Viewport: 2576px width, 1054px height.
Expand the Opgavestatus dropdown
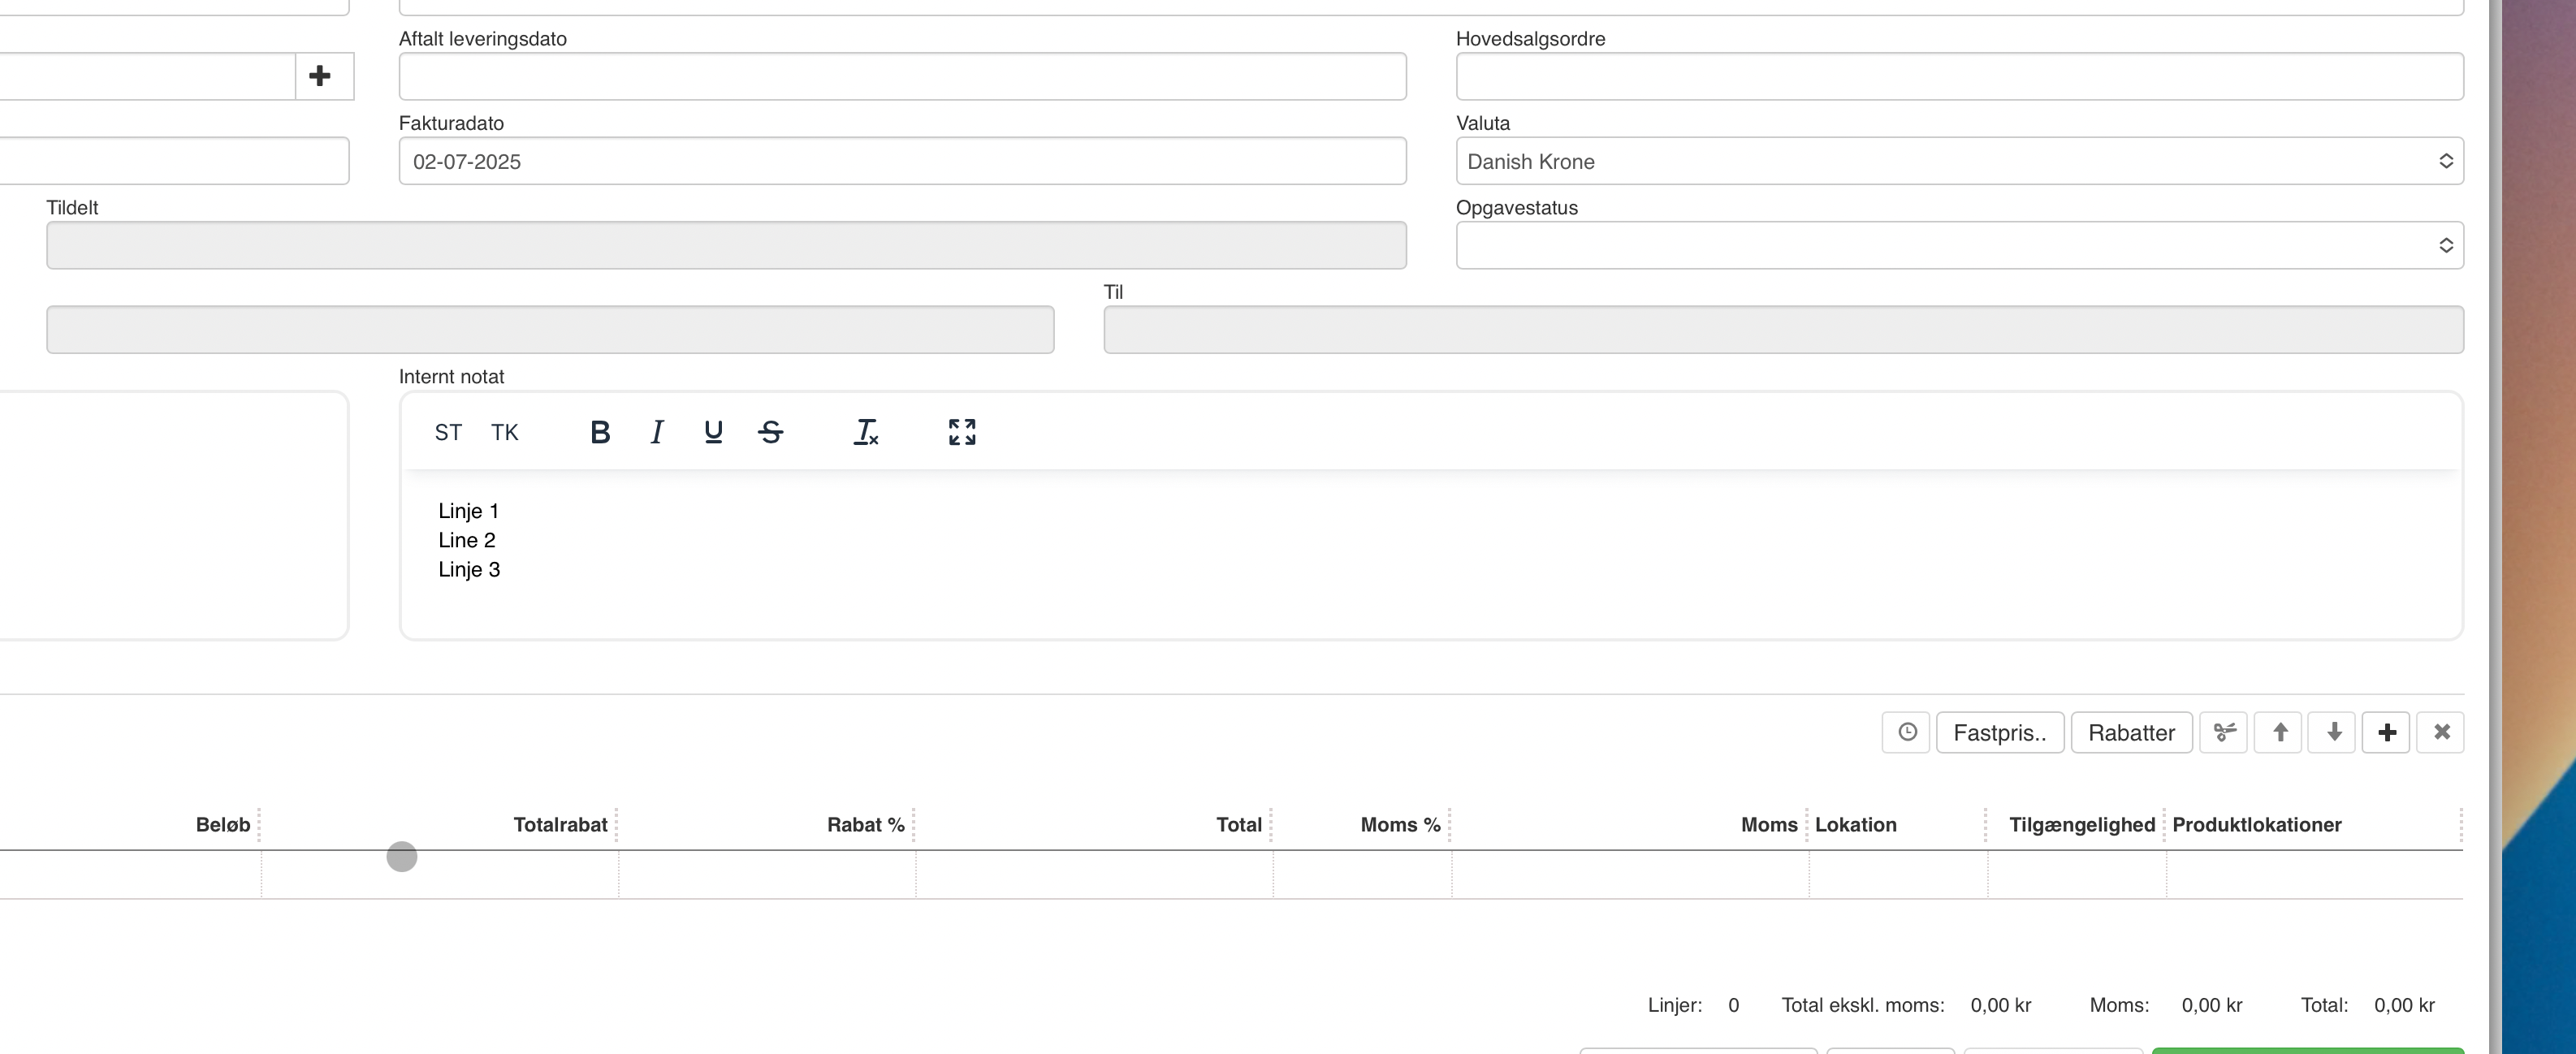pyautogui.click(x=1959, y=245)
